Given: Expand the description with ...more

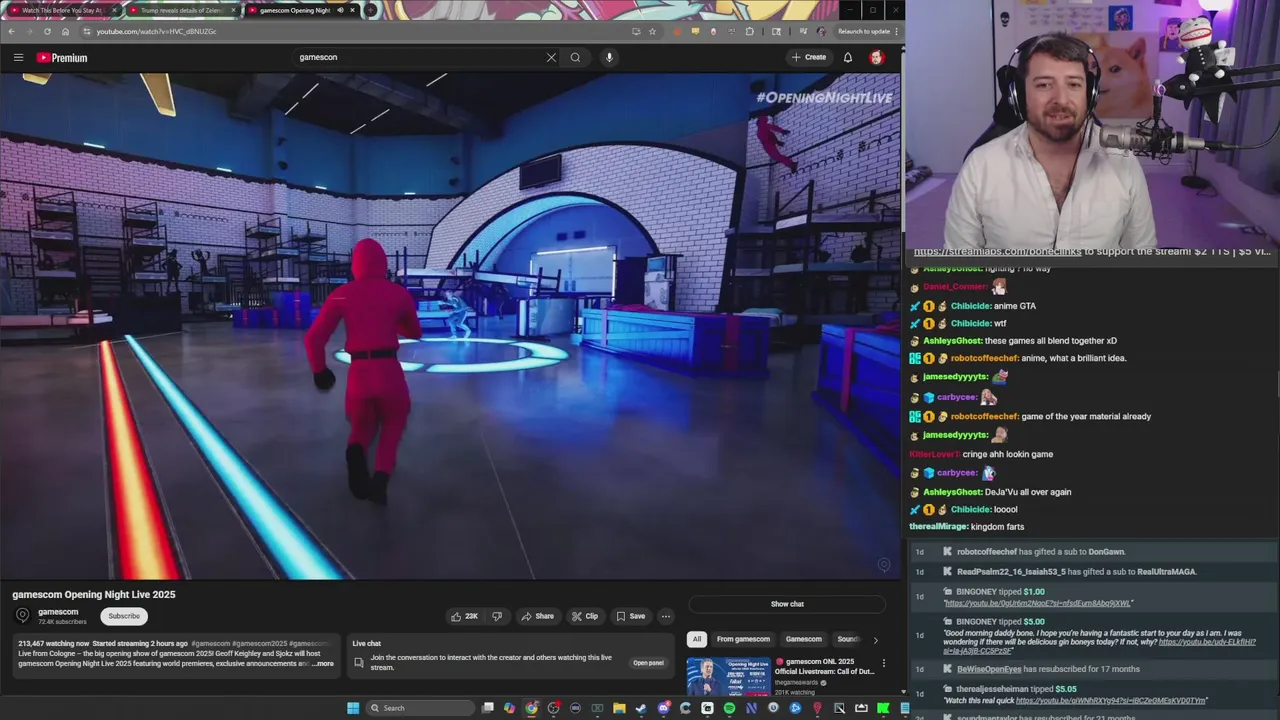Looking at the screenshot, I should point(323,664).
